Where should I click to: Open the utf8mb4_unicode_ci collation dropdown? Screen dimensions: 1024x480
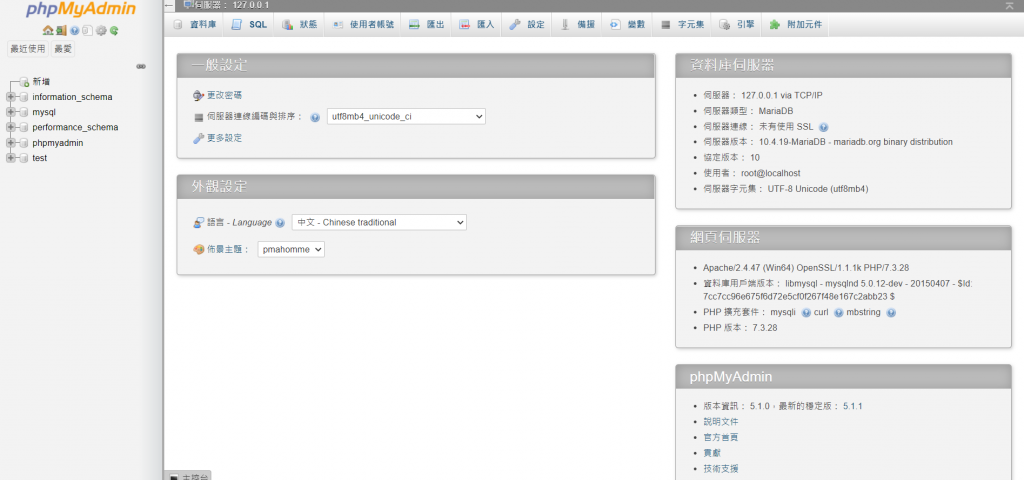point(406,117)
